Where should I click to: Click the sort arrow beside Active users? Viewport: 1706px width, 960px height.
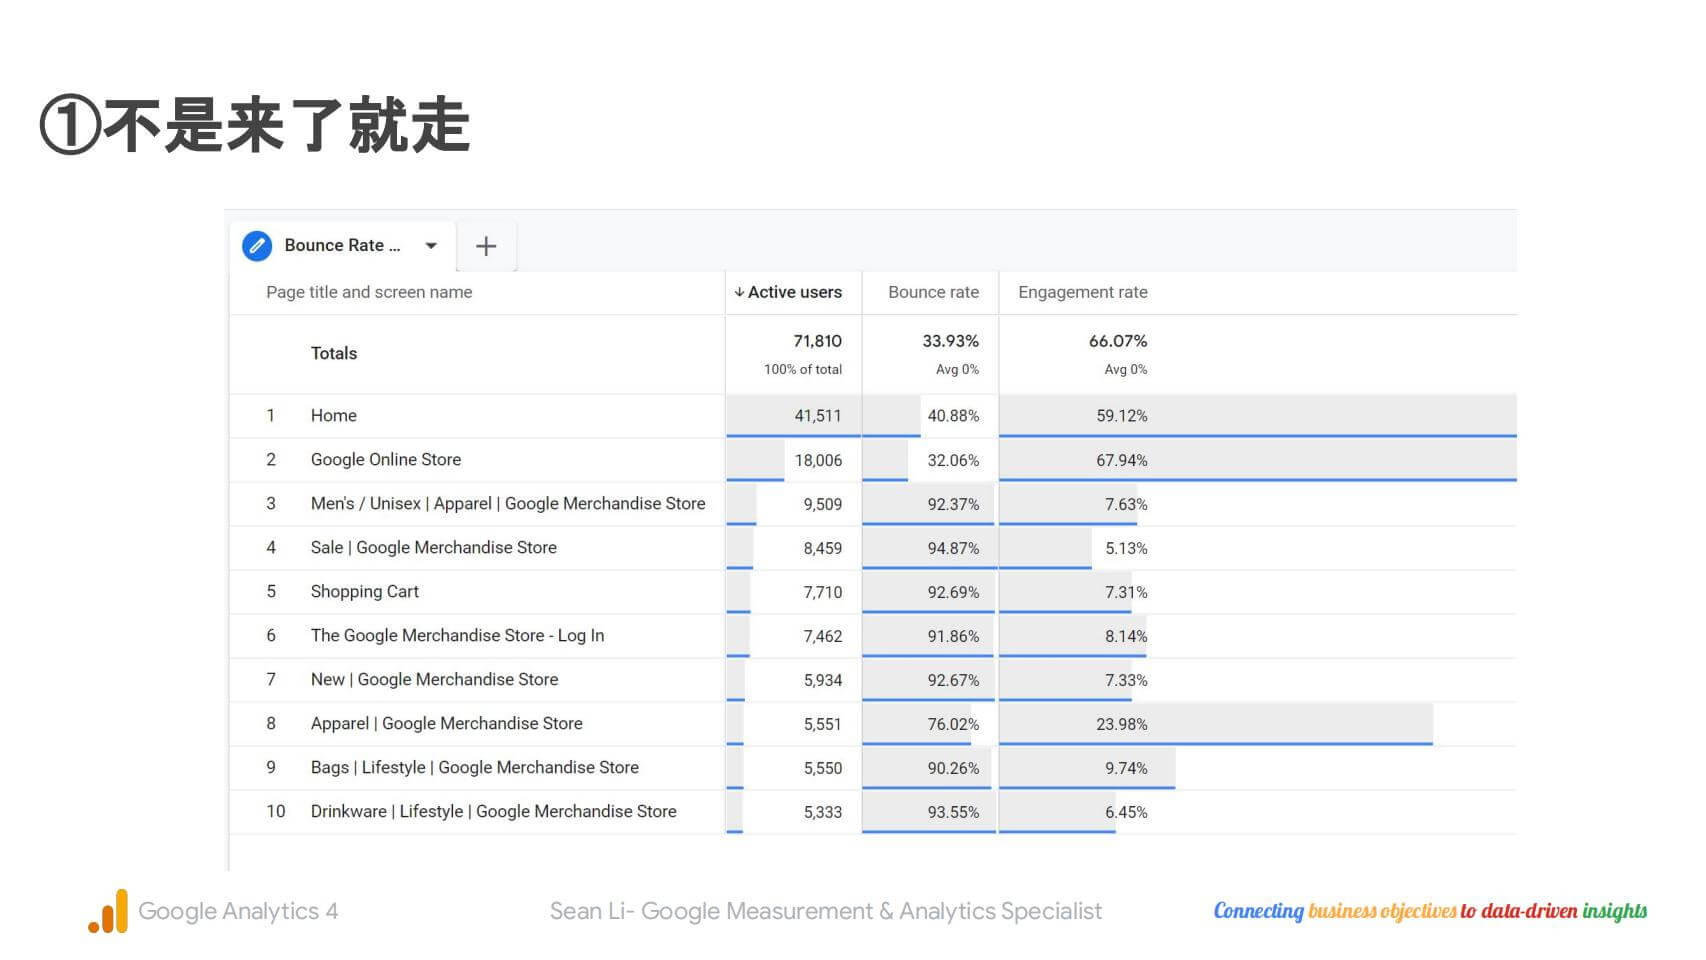point(739,292)
